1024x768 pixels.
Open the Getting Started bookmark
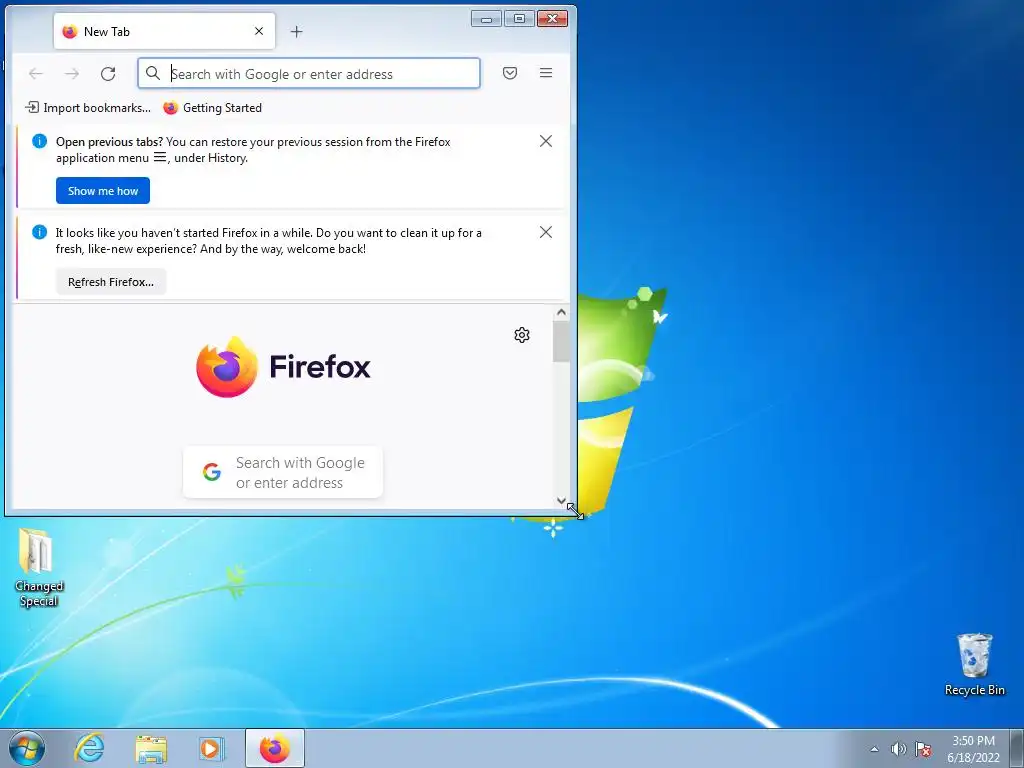pyautogui.click(x=212, y=108)
